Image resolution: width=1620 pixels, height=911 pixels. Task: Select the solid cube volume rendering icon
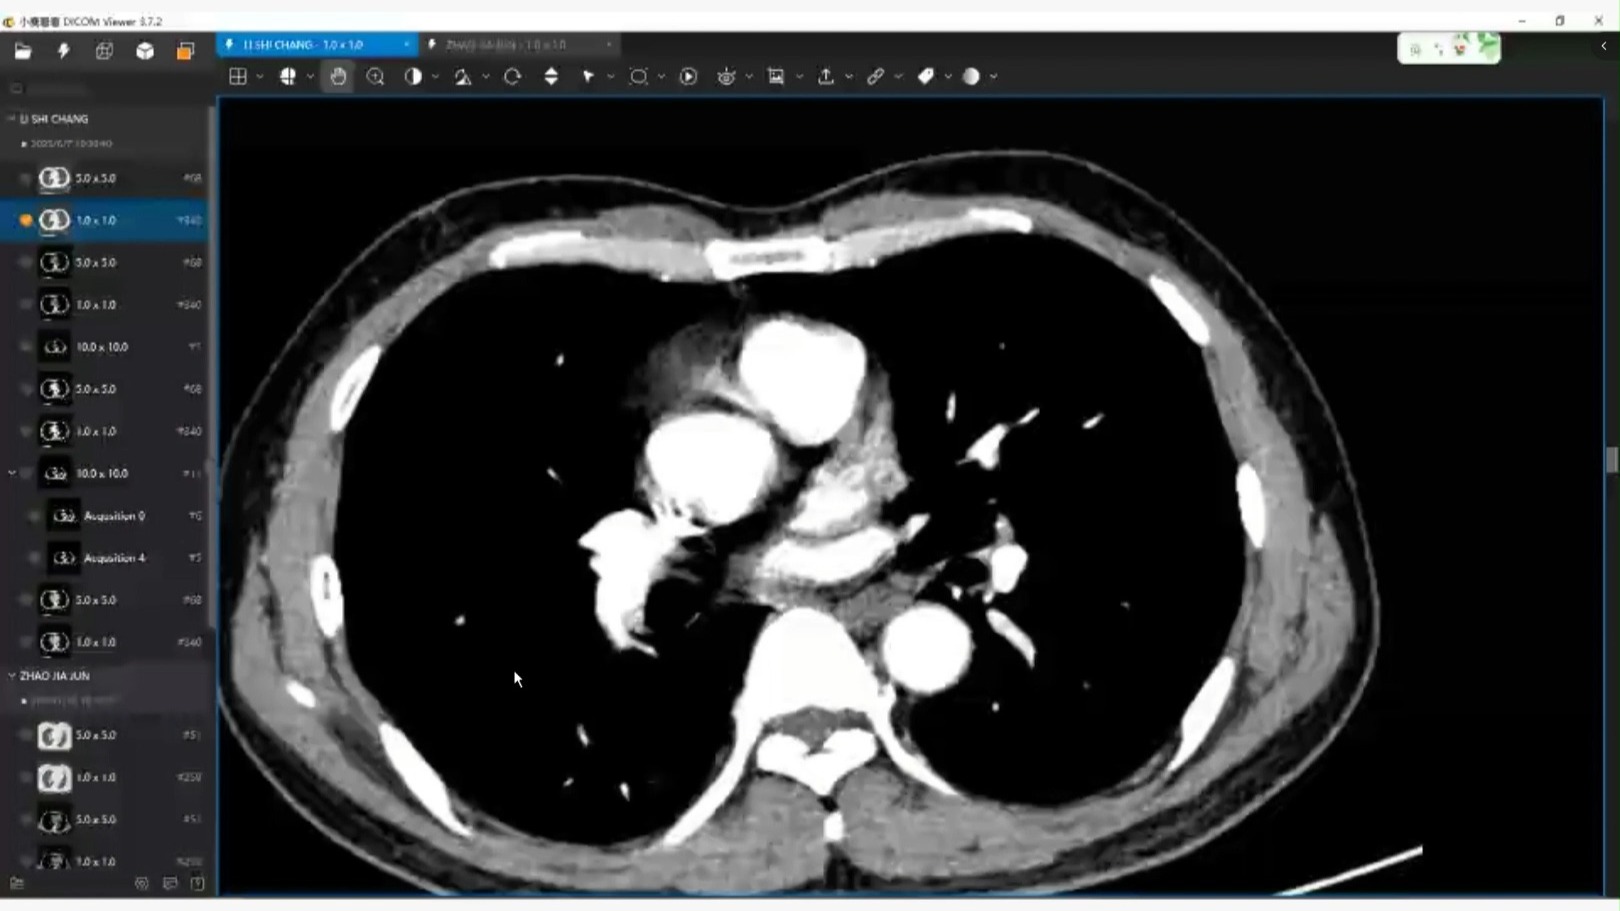click(145, 51)
